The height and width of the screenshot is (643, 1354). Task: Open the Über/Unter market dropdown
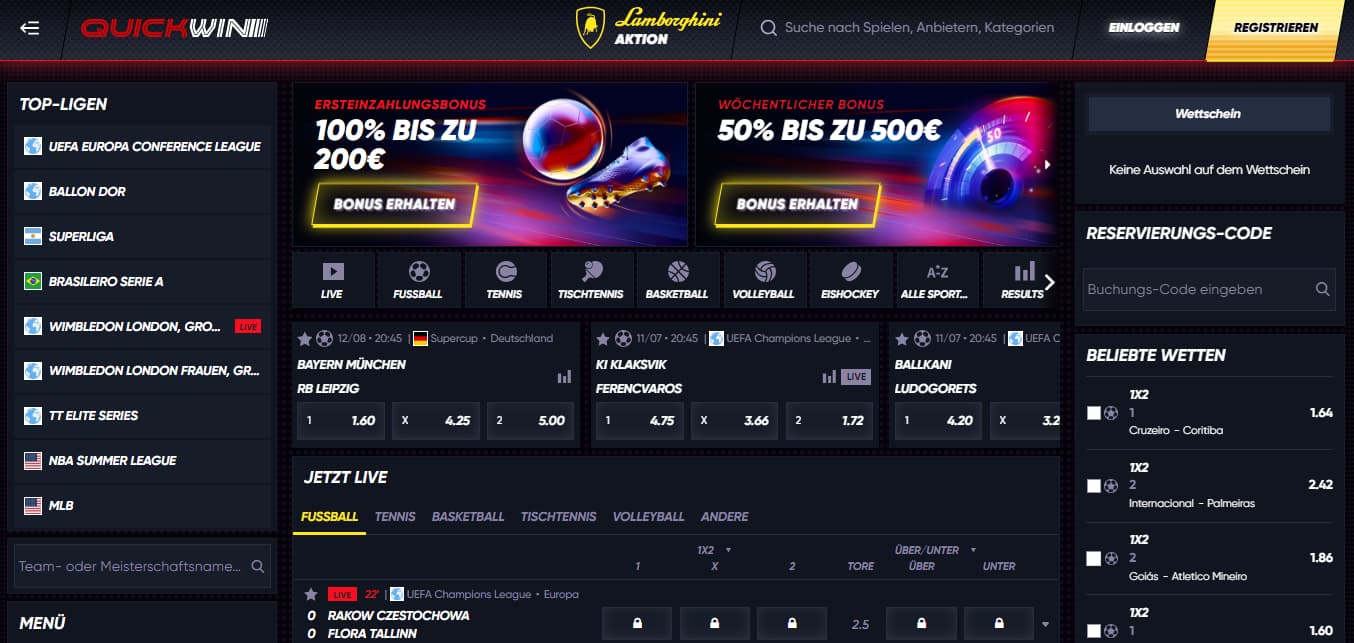(936, 550)
